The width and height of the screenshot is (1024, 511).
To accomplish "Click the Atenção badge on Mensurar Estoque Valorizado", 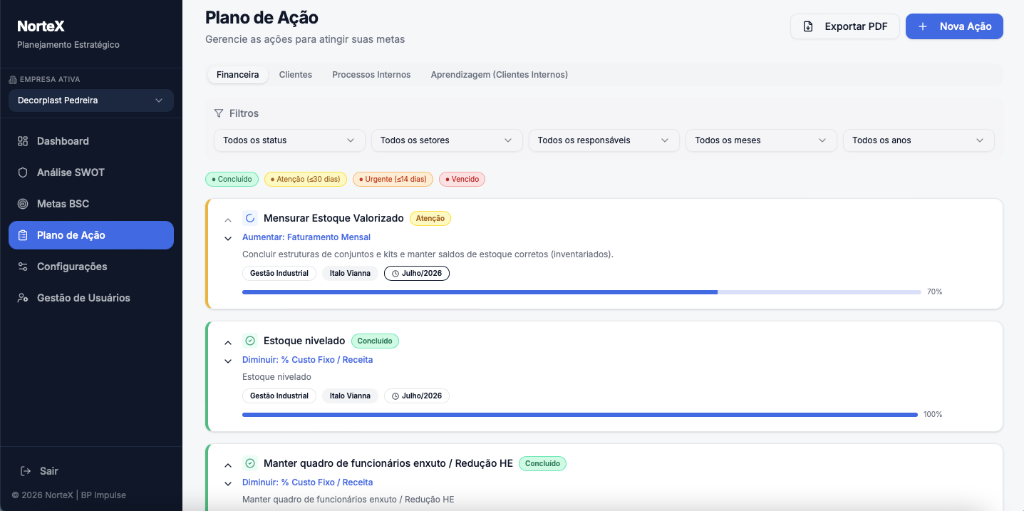I will pos(430,218).
